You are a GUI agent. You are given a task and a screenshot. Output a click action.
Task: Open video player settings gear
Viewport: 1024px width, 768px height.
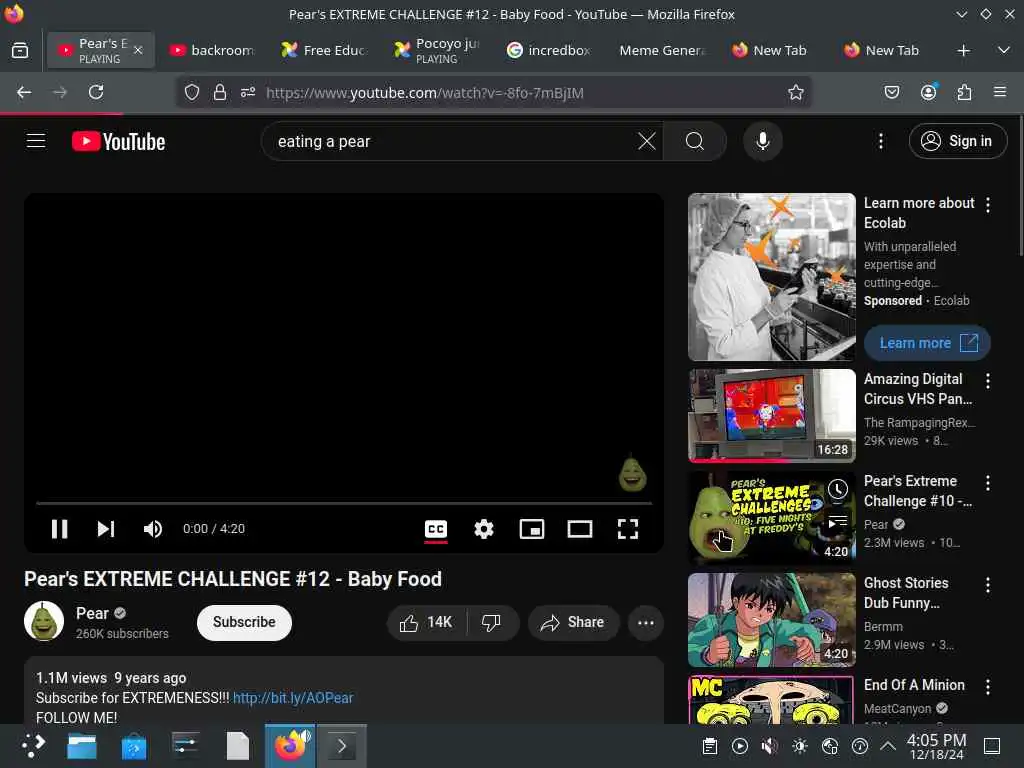tap(483, 529)
